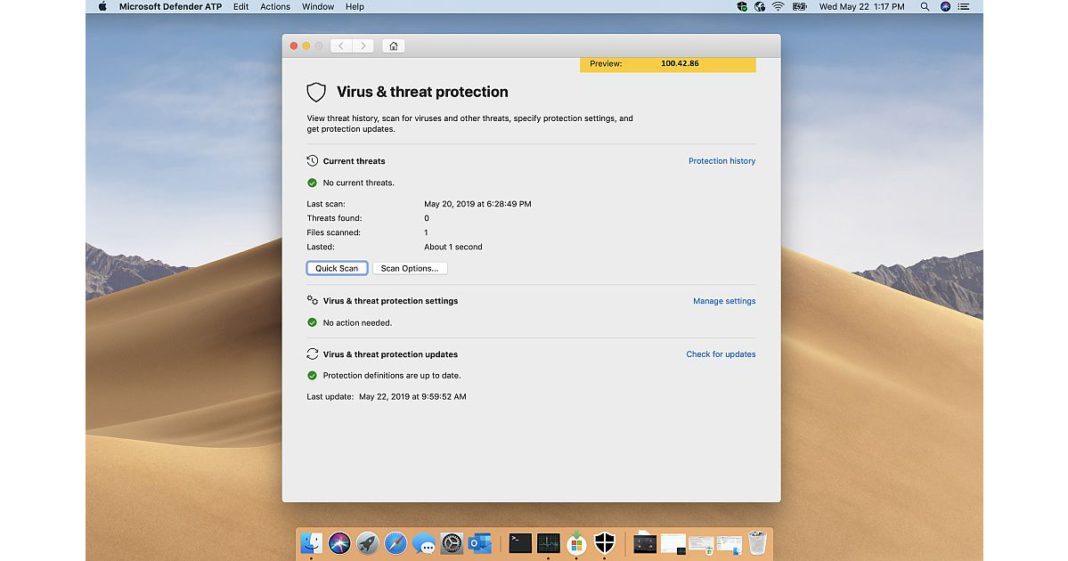Open Messages from the dock
1068x561 pixels.
(424, 543)
